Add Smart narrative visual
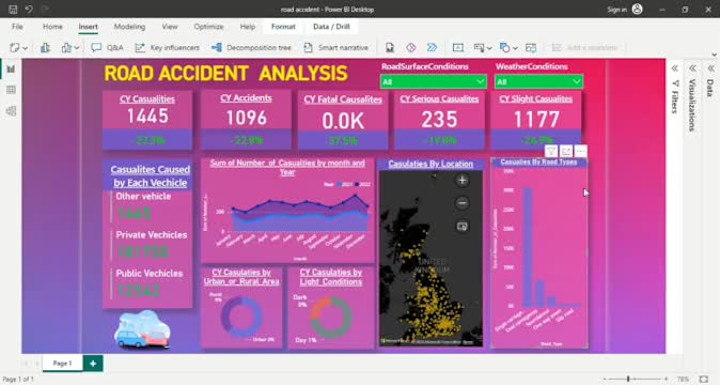Viewport: 720px width, 385px height. [336, 48]
